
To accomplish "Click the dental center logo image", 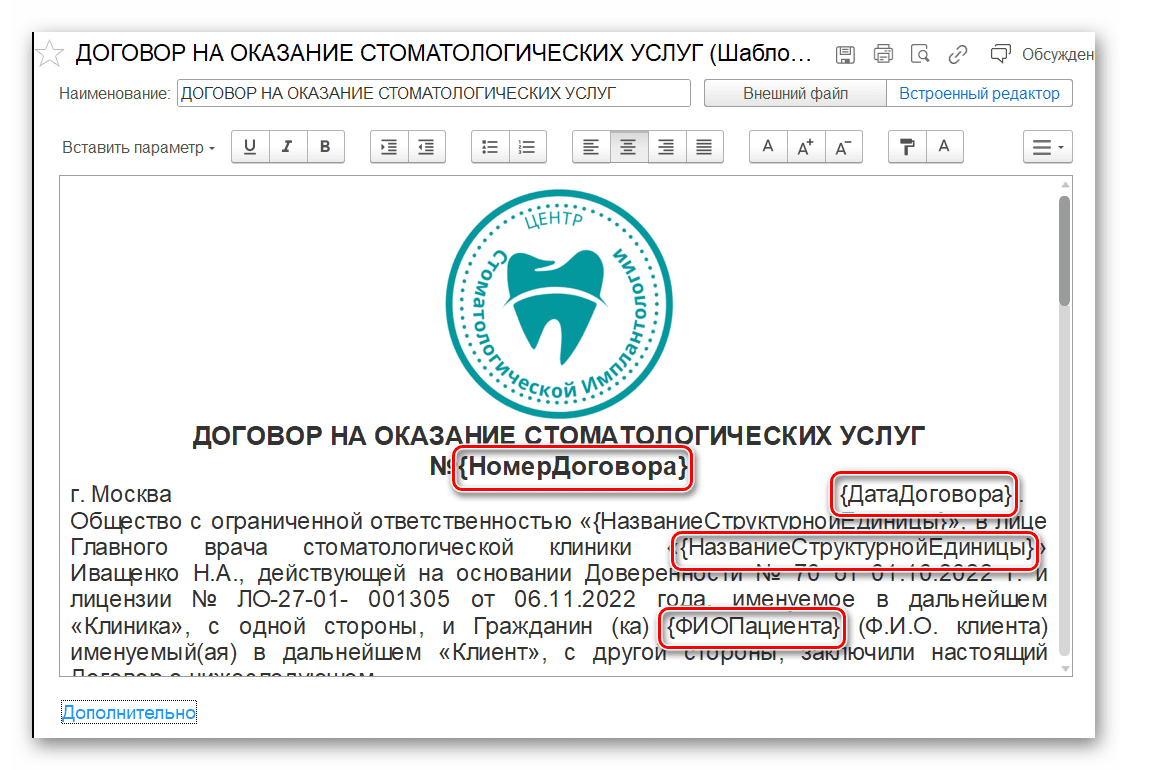I will [x=559, y=304].
